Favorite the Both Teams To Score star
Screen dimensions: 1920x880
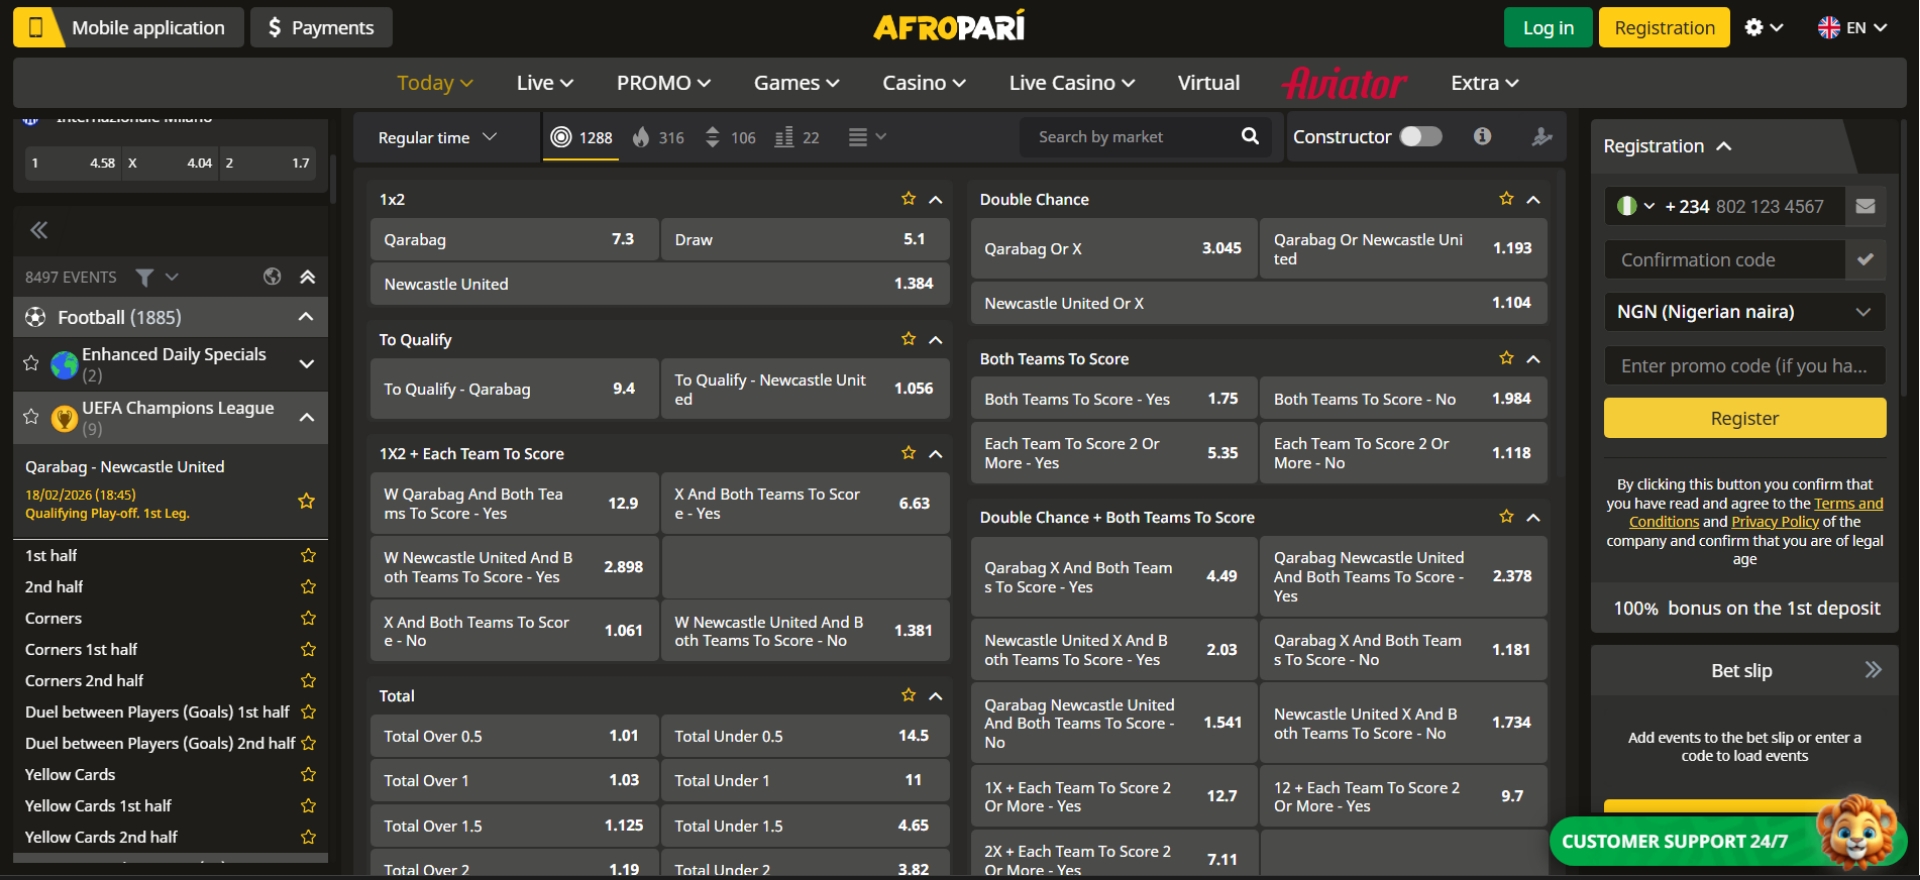(x=1506, y=358)
